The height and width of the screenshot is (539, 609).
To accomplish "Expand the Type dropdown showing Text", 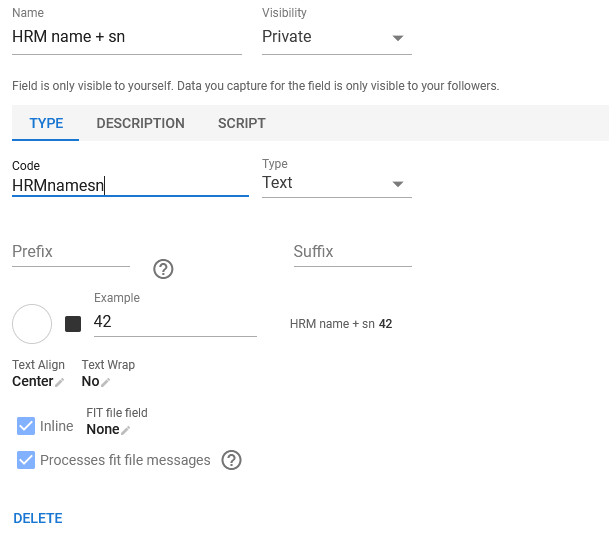I will (336, 183).
